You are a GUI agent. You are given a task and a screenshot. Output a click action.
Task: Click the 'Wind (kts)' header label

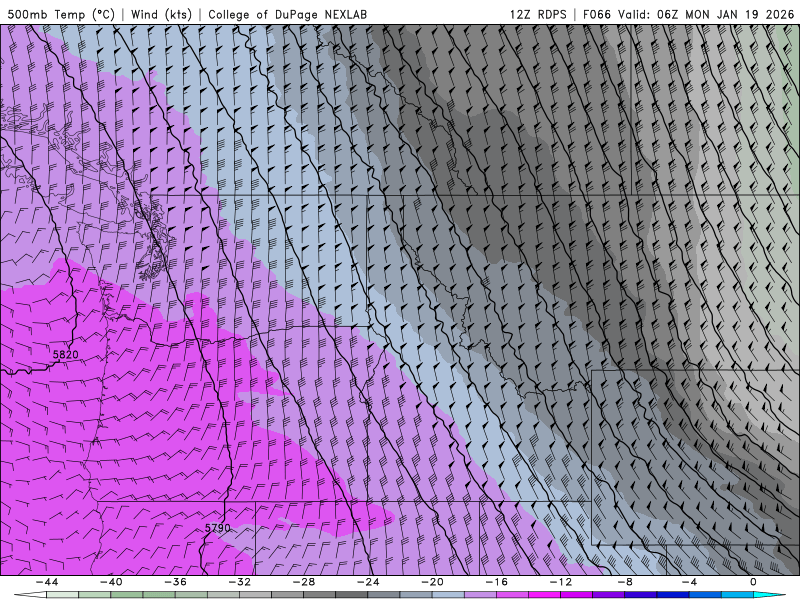[x=161, y=14]
